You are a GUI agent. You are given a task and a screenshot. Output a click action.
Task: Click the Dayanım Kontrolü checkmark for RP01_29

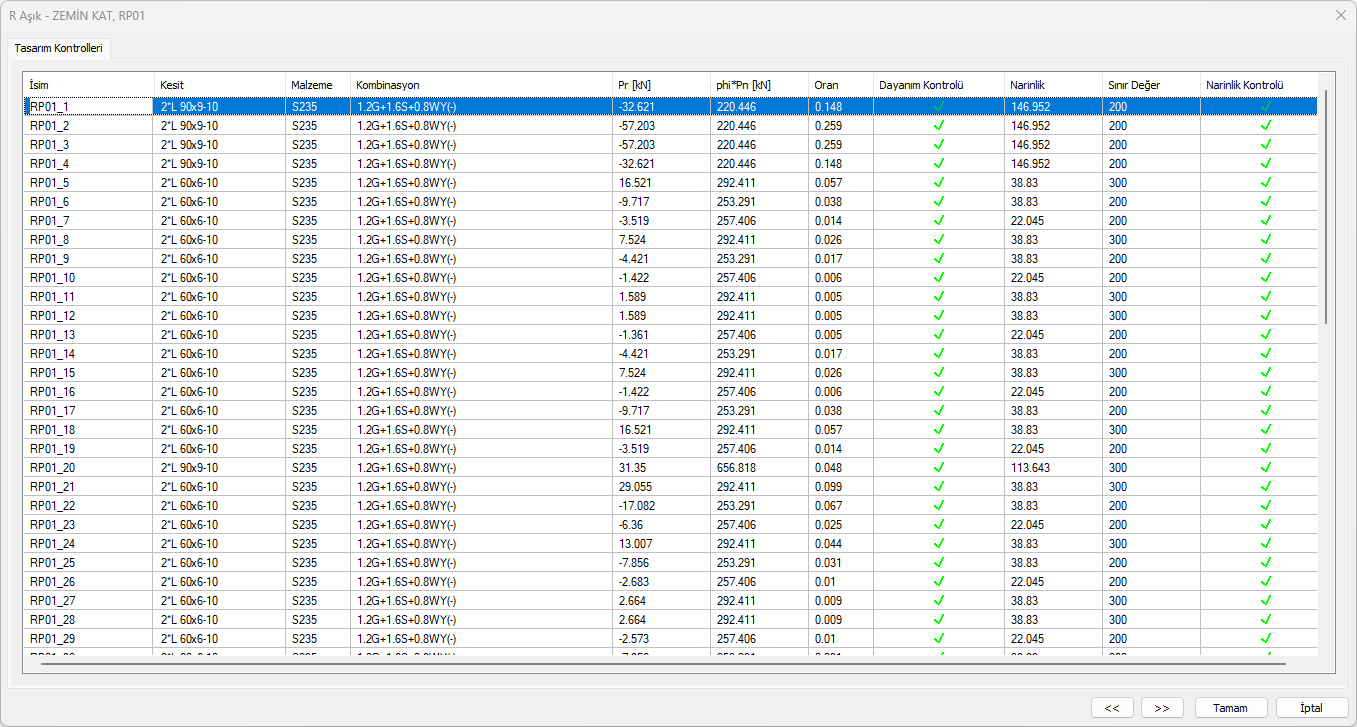point(938,639)
